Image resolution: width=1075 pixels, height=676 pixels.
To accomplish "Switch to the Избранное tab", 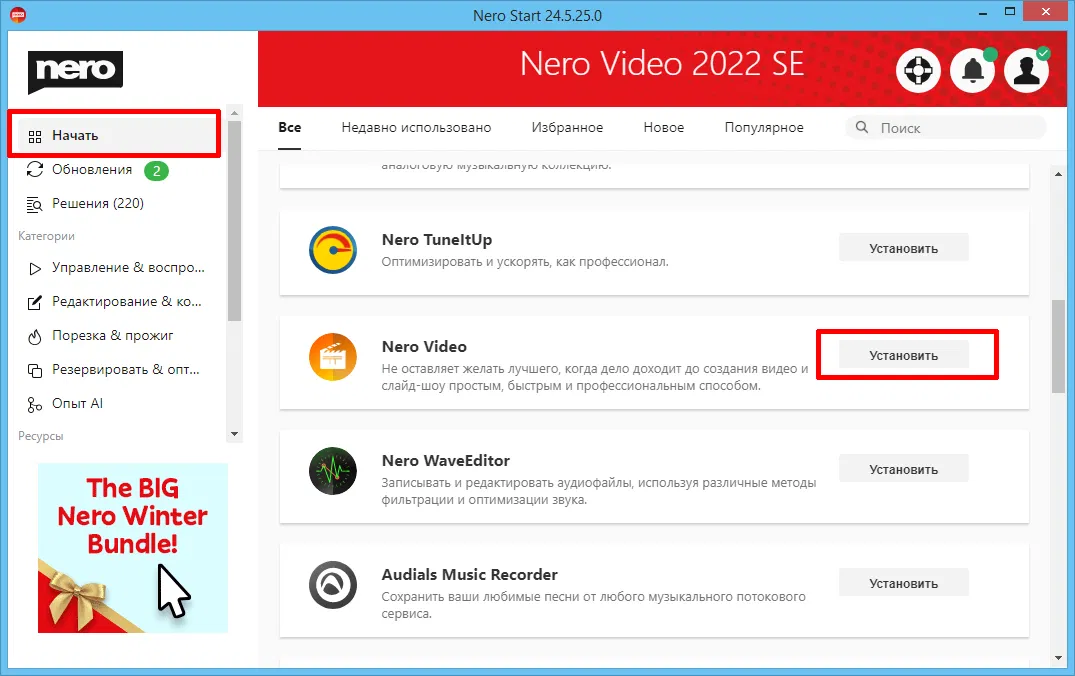I will click(567, 128).
